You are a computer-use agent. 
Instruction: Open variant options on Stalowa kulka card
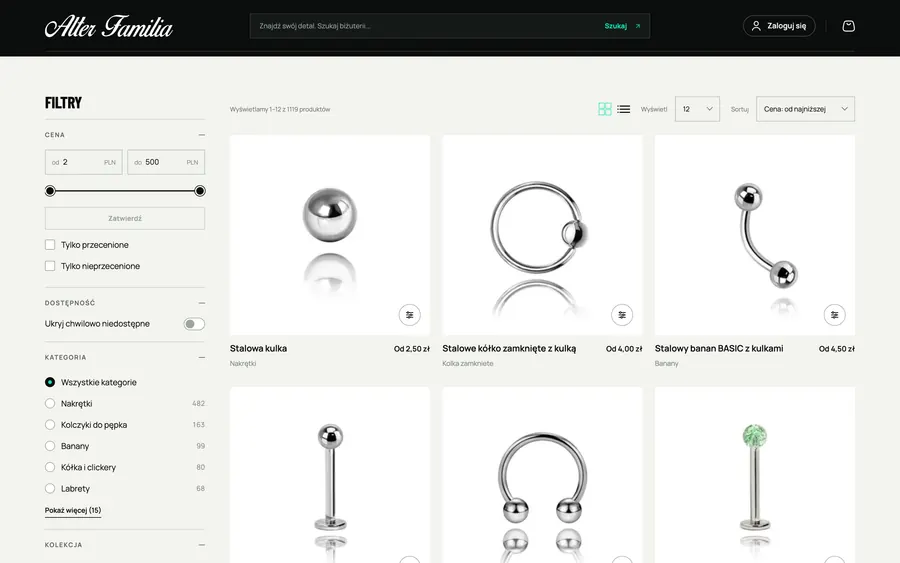pyautogui.click(x=409, y=314)
